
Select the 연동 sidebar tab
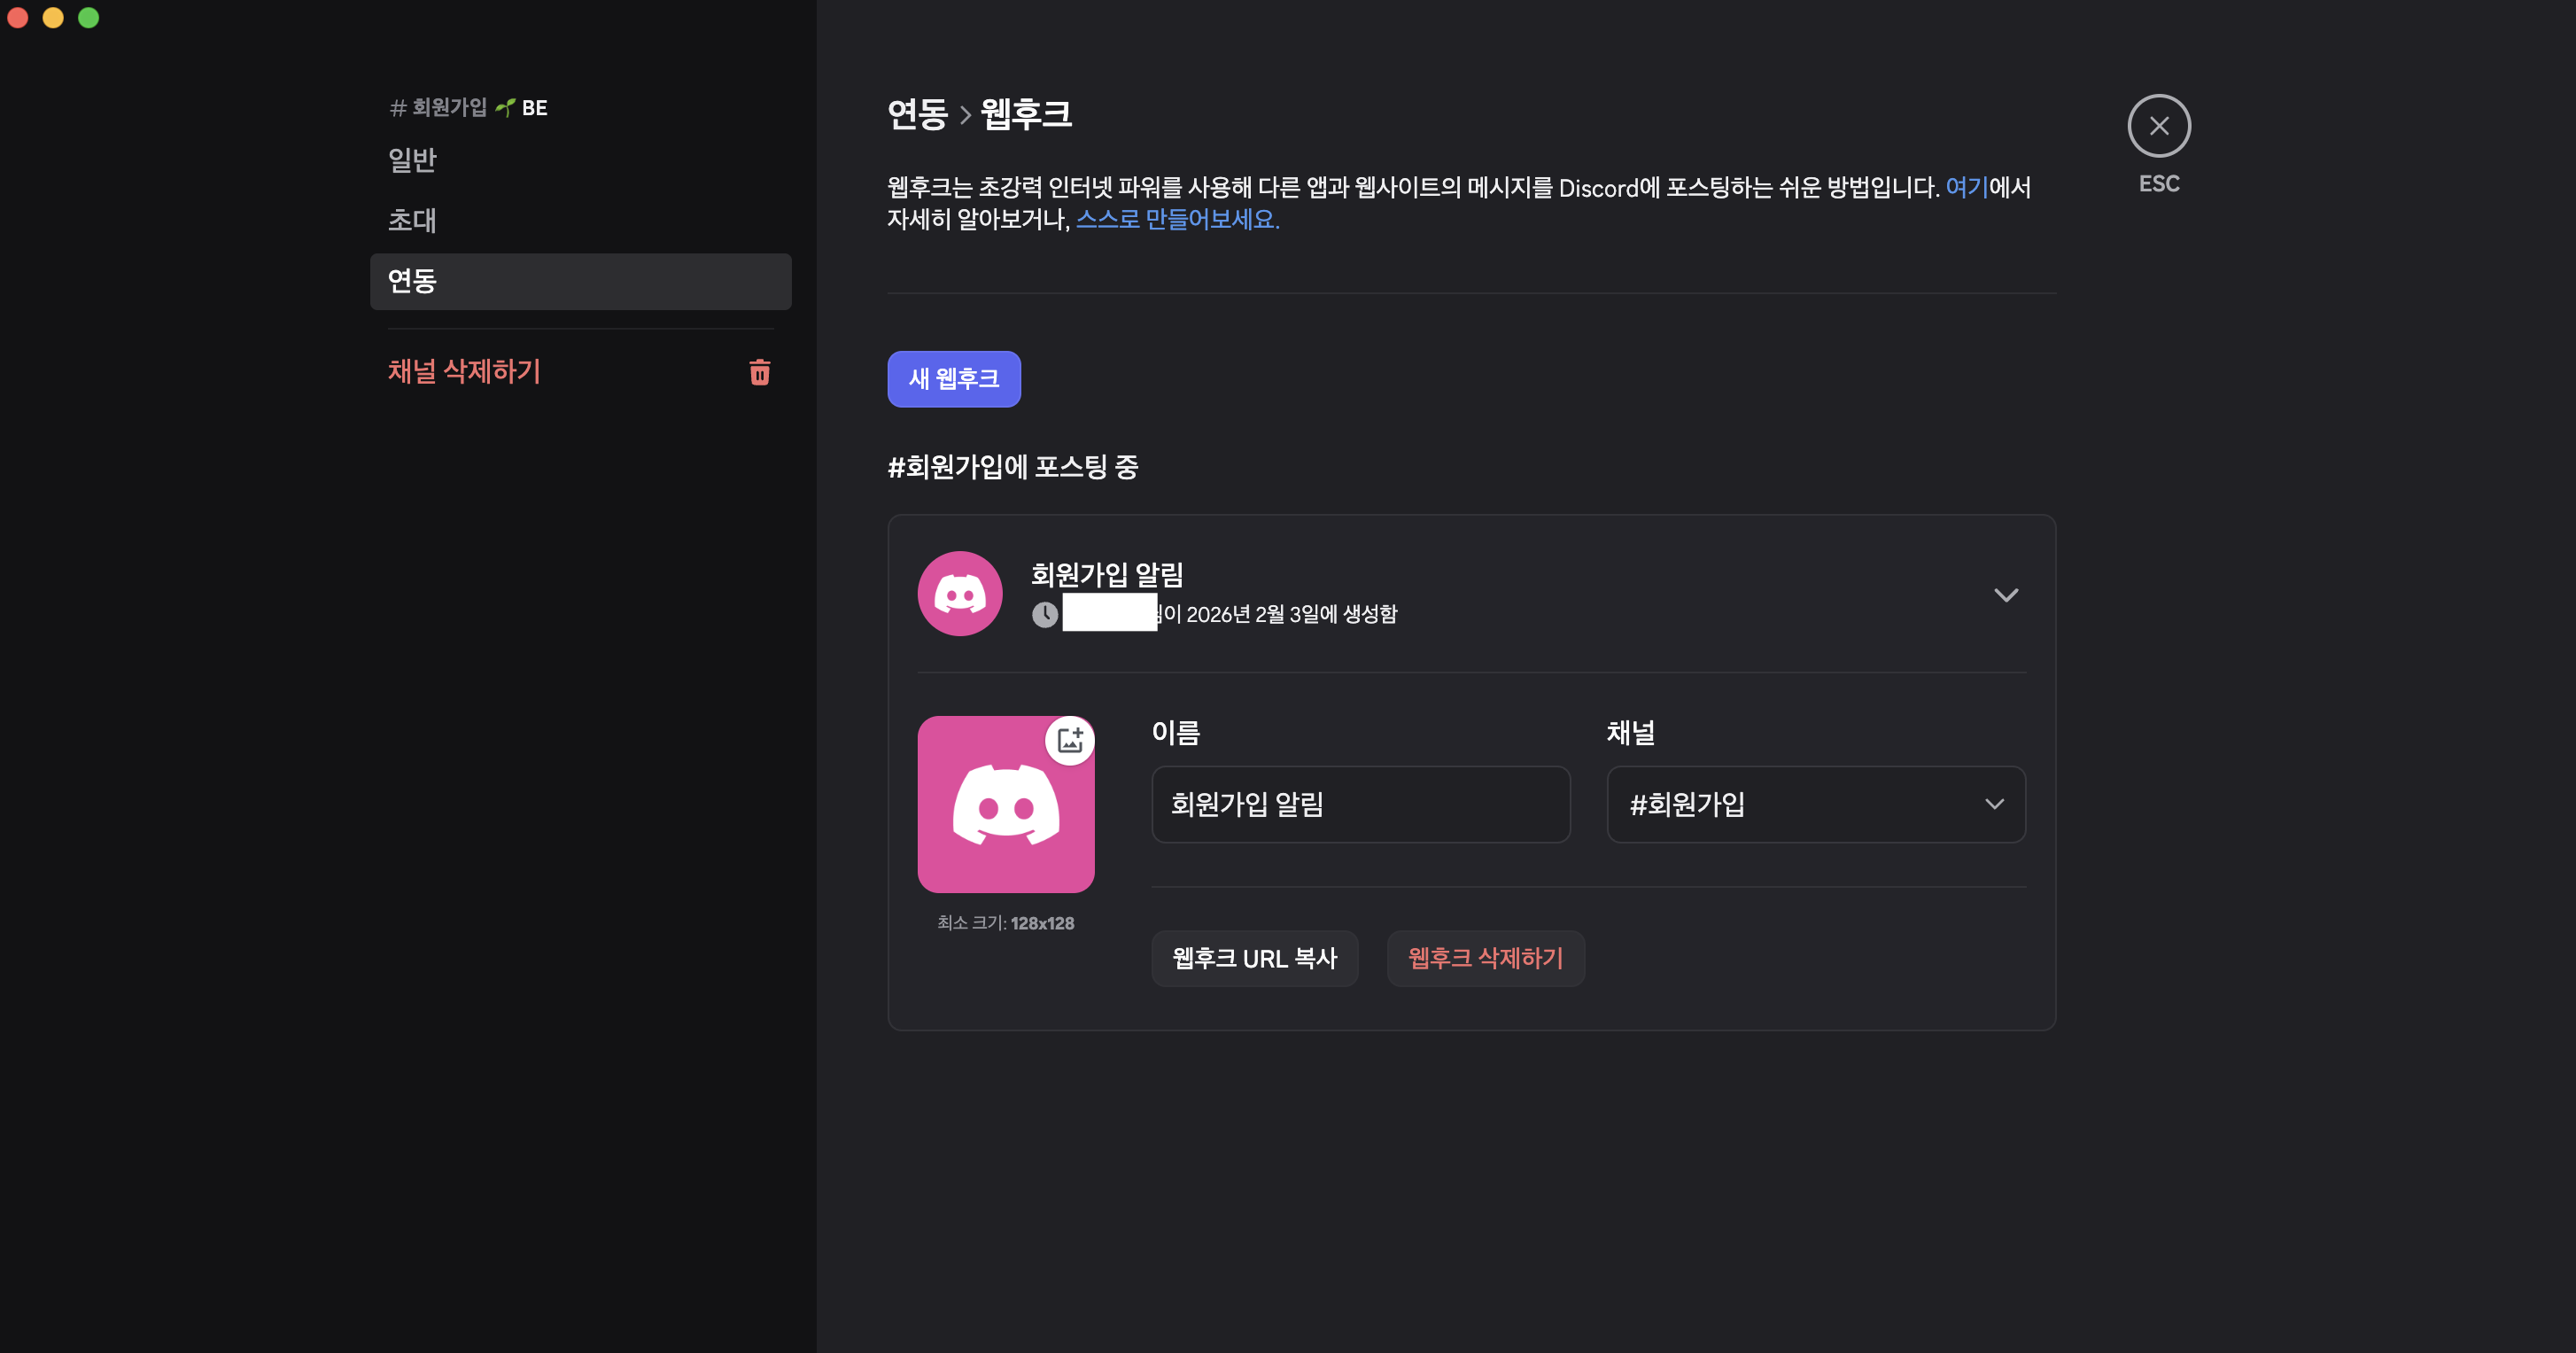580,281
